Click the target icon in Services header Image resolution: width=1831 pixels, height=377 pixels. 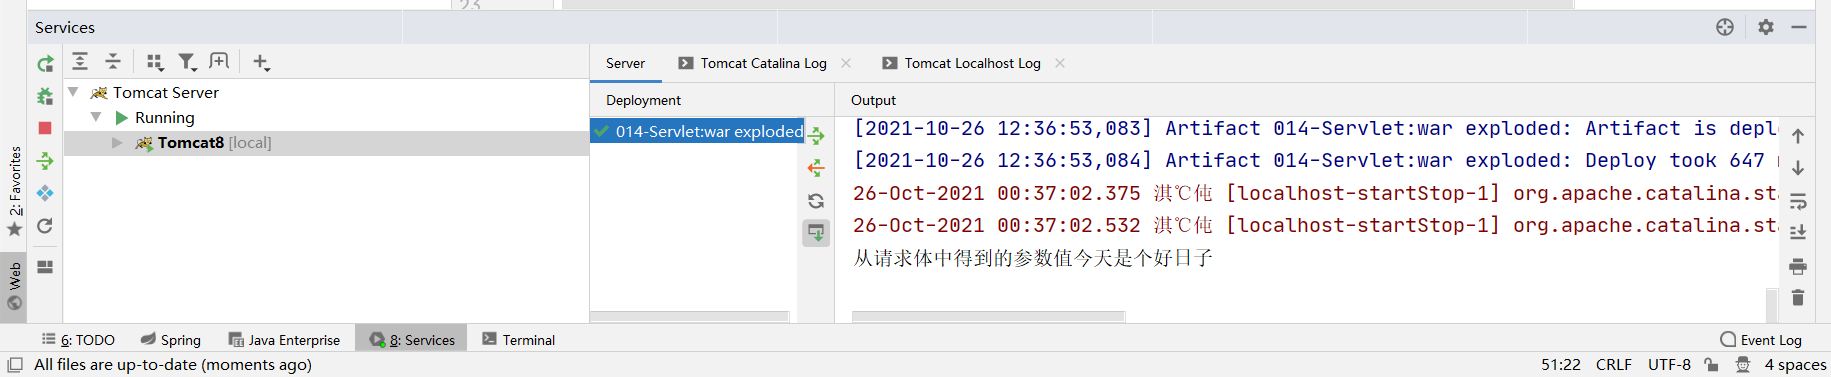1725,27
